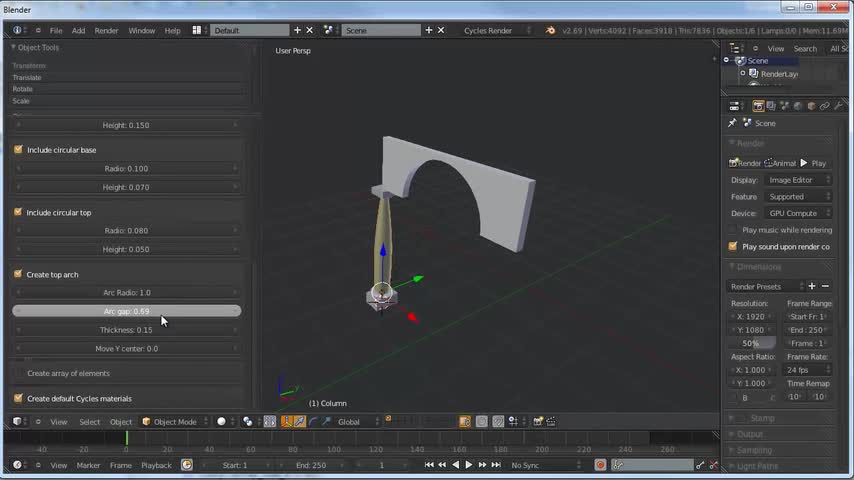Enable the scale manipulator icon

(x=326, y=422)
